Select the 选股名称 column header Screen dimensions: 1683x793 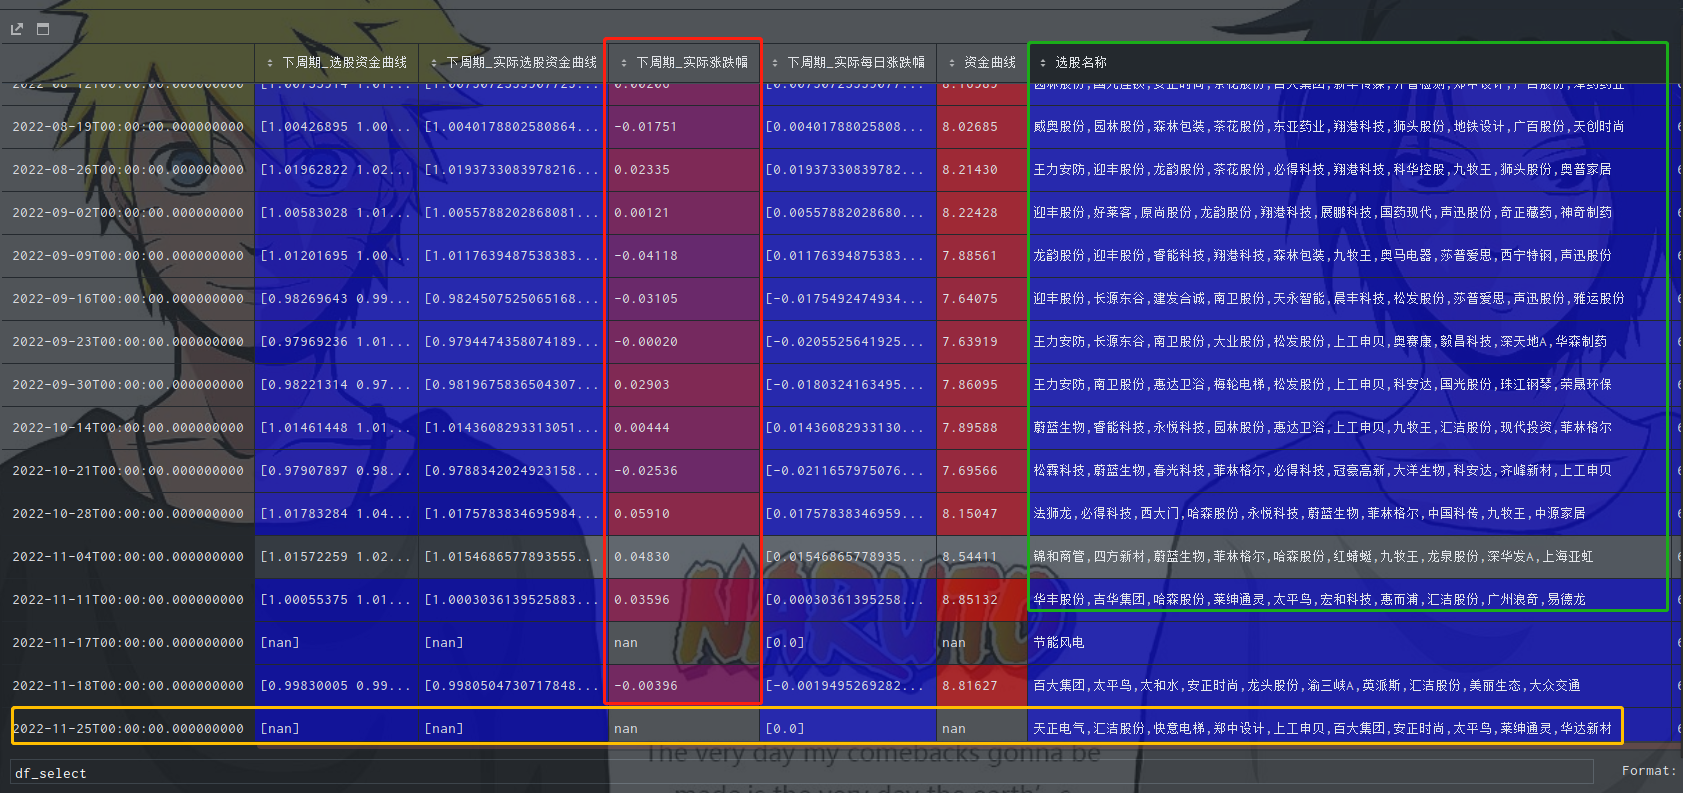1081,63
